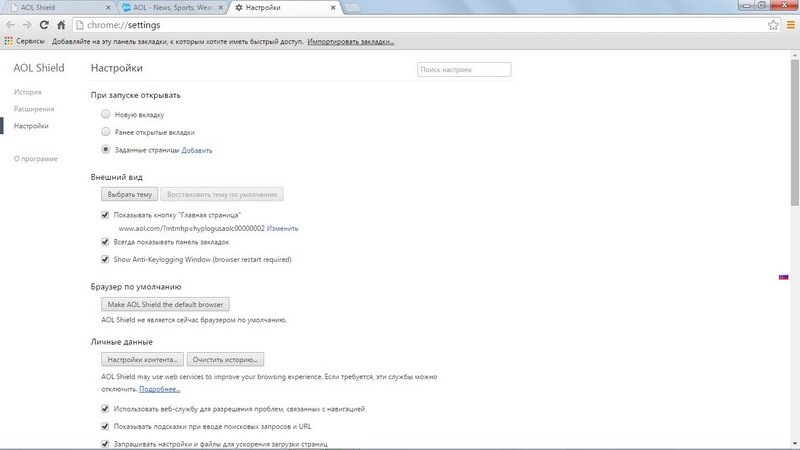Click the www.aol.com home page URL text
The image size is (800, 450).
191,228
